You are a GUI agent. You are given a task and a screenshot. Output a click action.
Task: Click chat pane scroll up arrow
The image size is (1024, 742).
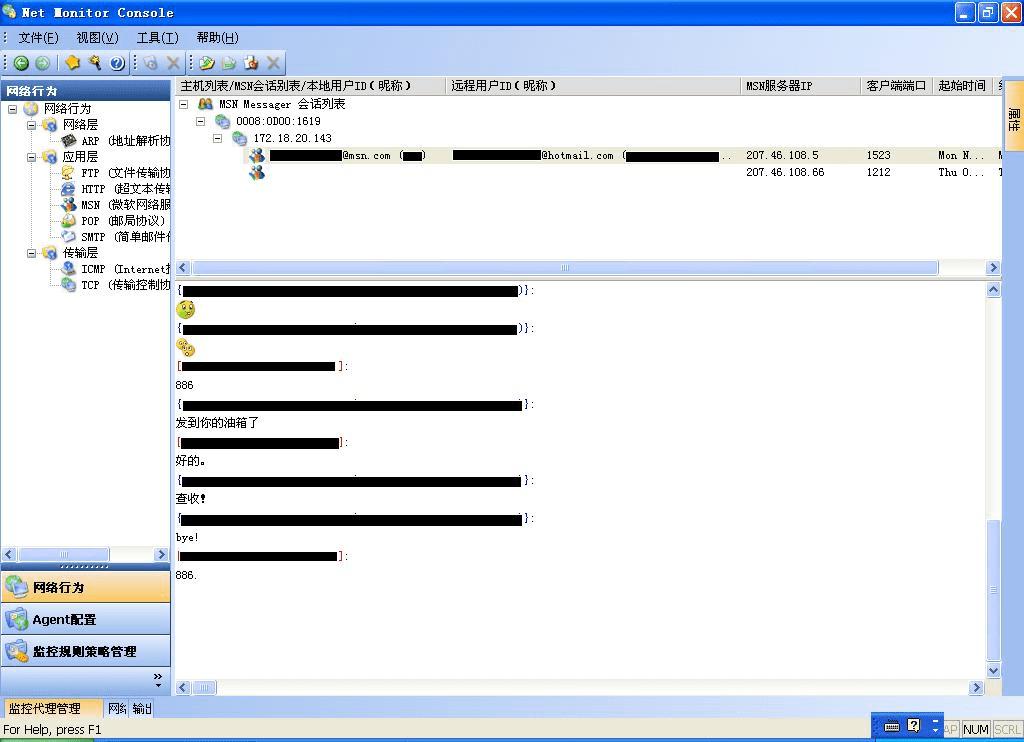click(x=993, y=289)
